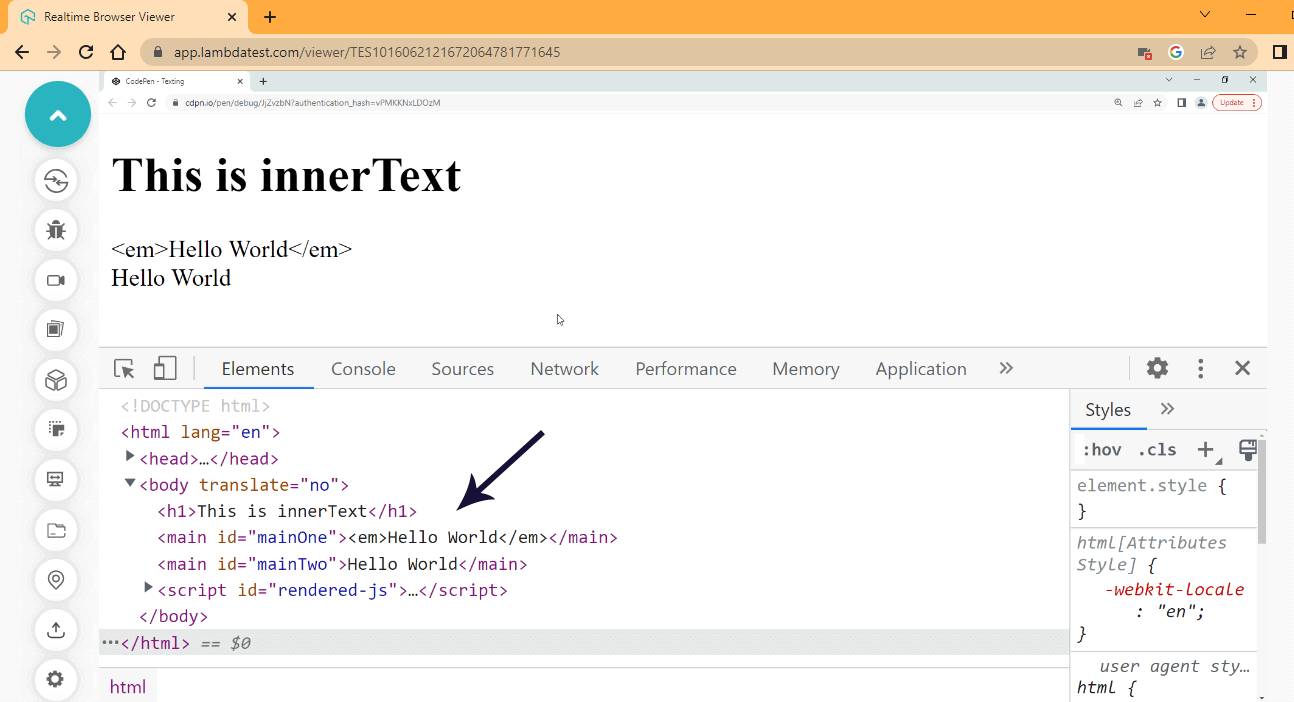Toggle the .cls class editor
Image resolution: width=1294 pixels, height=702 pixels.
(1157, 449)
